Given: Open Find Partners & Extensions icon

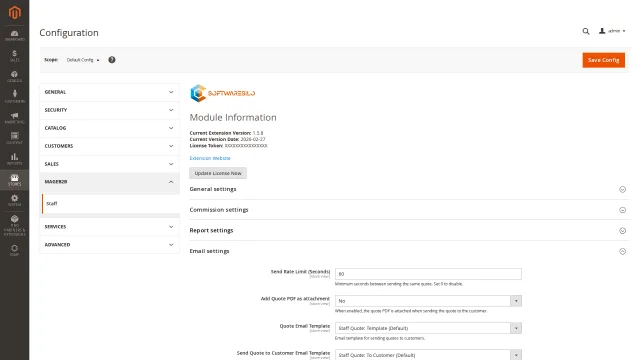Looking at the screenshot, I should pyautogui.click(x=15, y=226).
